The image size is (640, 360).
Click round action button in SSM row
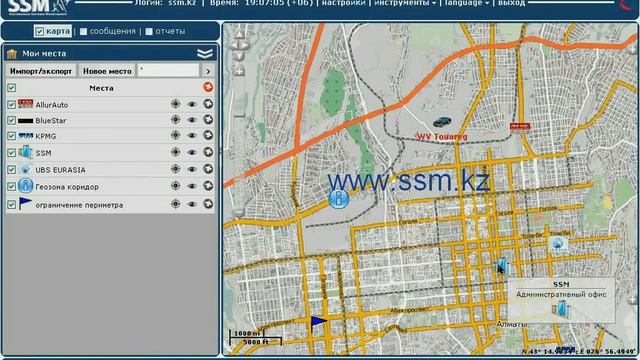tap(208, 152)
